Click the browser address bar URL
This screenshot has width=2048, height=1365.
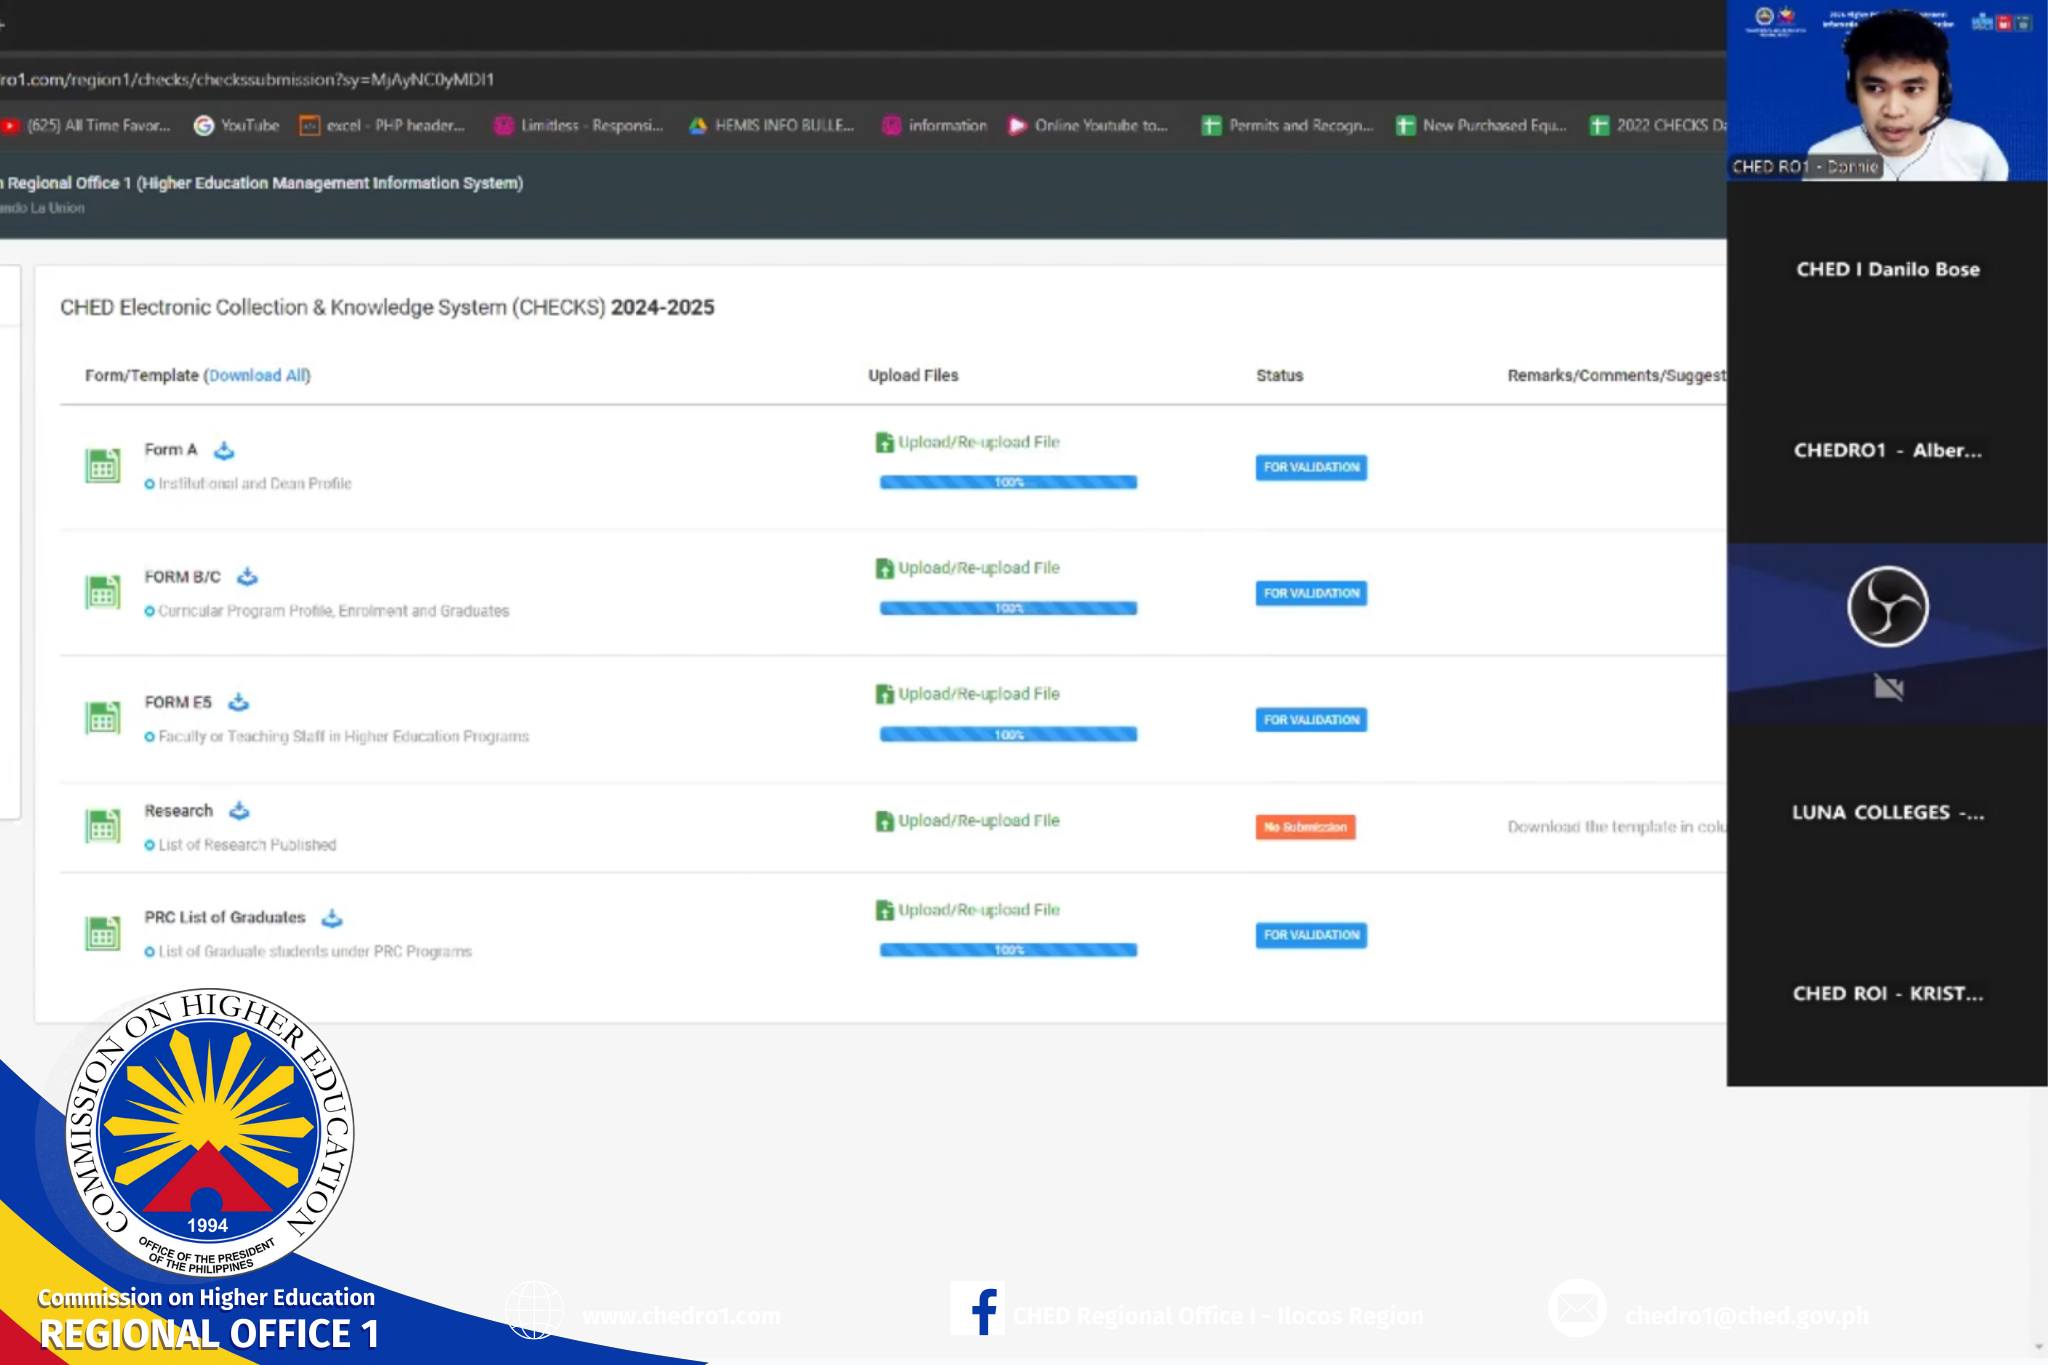tap(247, 79)
